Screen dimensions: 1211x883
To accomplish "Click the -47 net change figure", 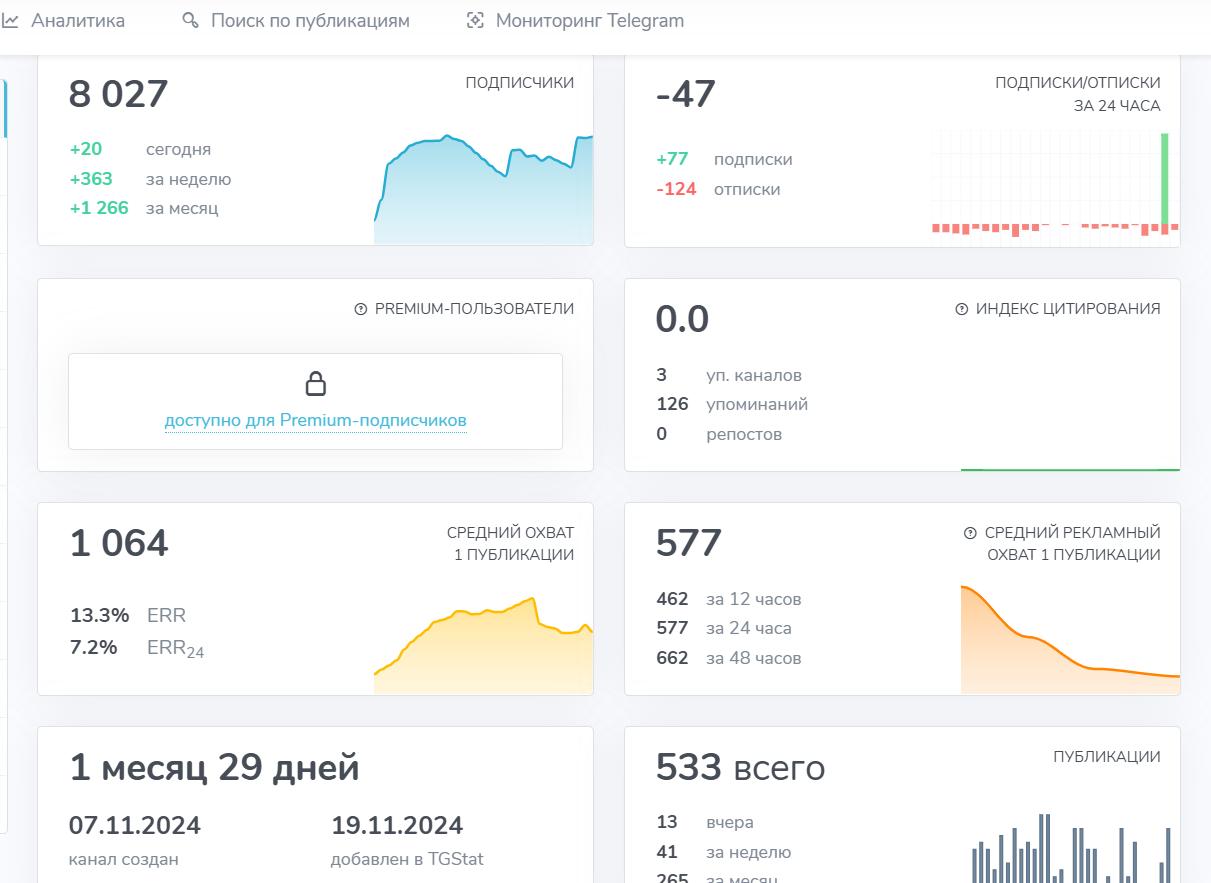I will (686, 94).
